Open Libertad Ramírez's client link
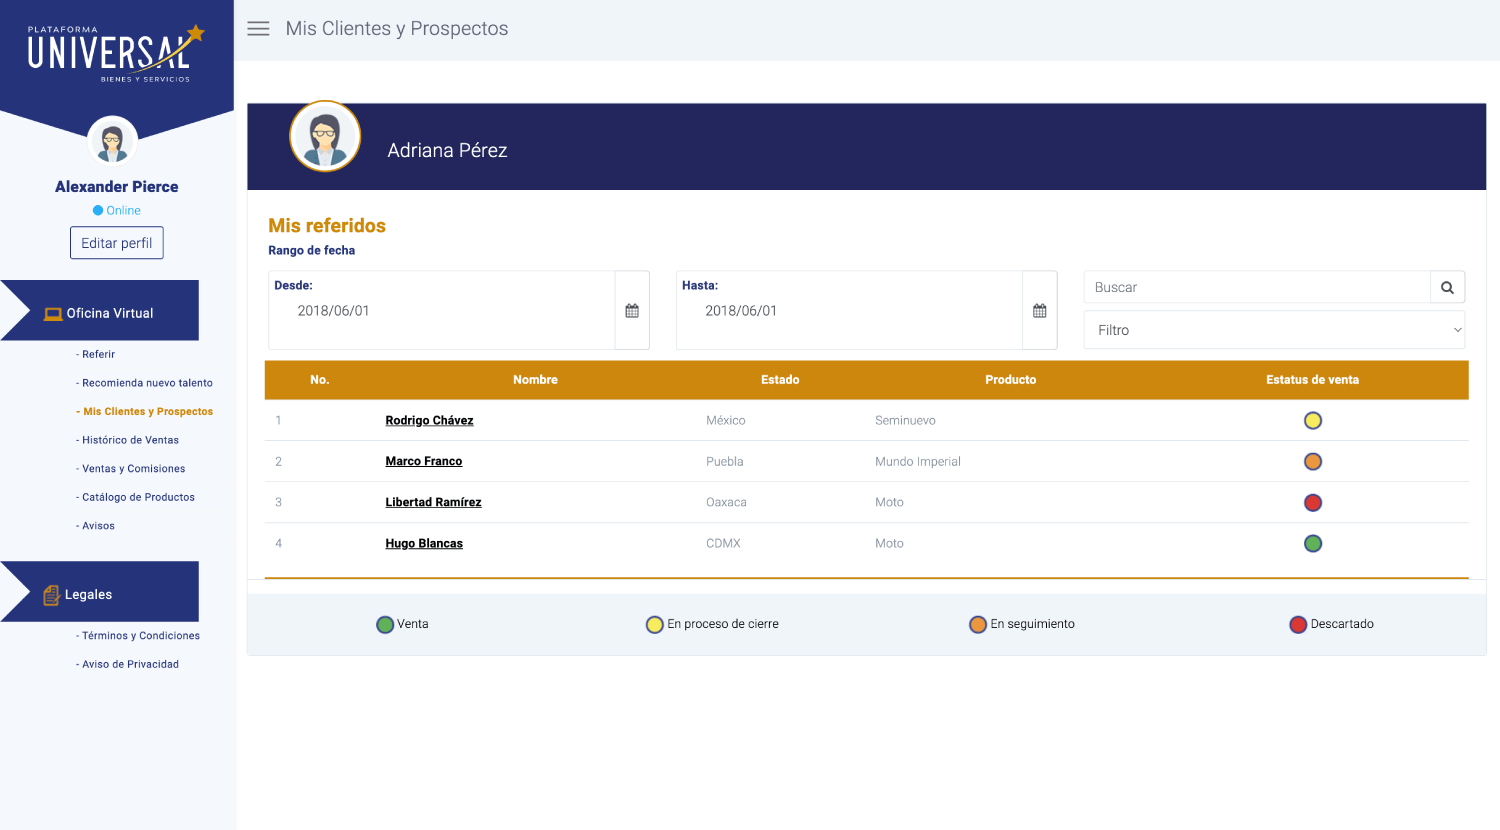The image size is (1500, 830). coord(433,503)
